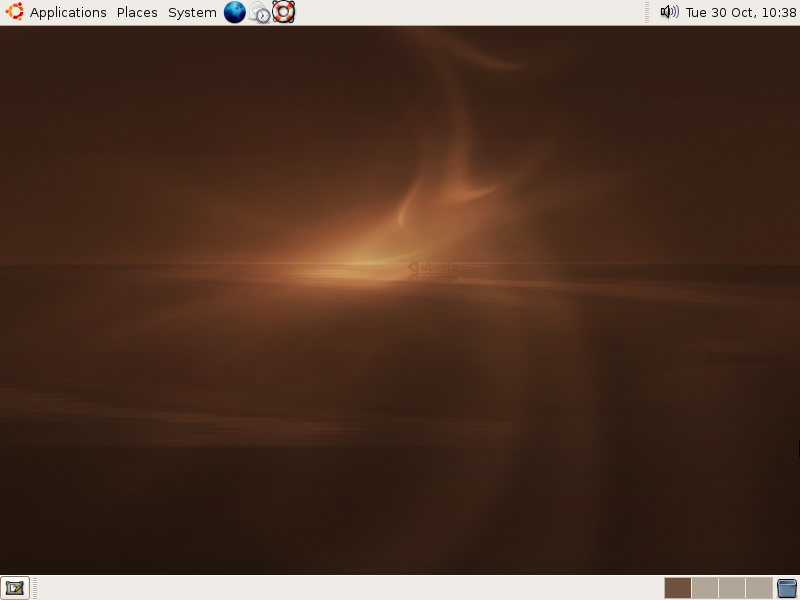Image resolution: width=800 pixels, height=600 pixels.
Task: Open the Applications menu
Action: pos(68,13)
